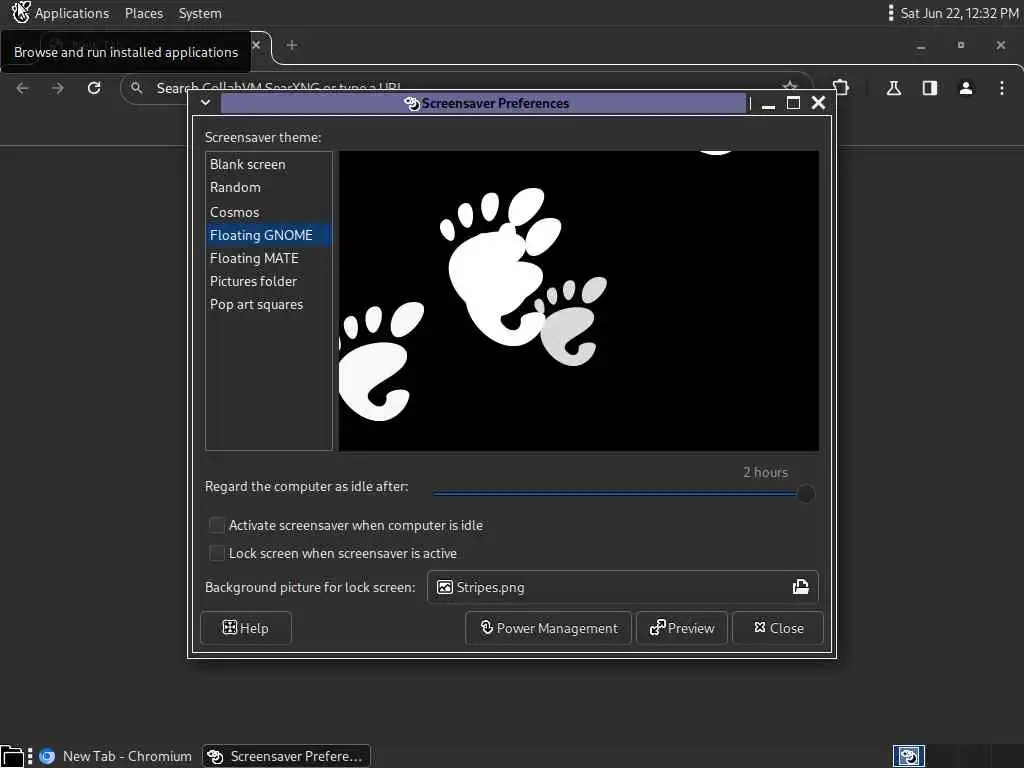
Task: Select the Blank screen theme
Action: (268, 165)
